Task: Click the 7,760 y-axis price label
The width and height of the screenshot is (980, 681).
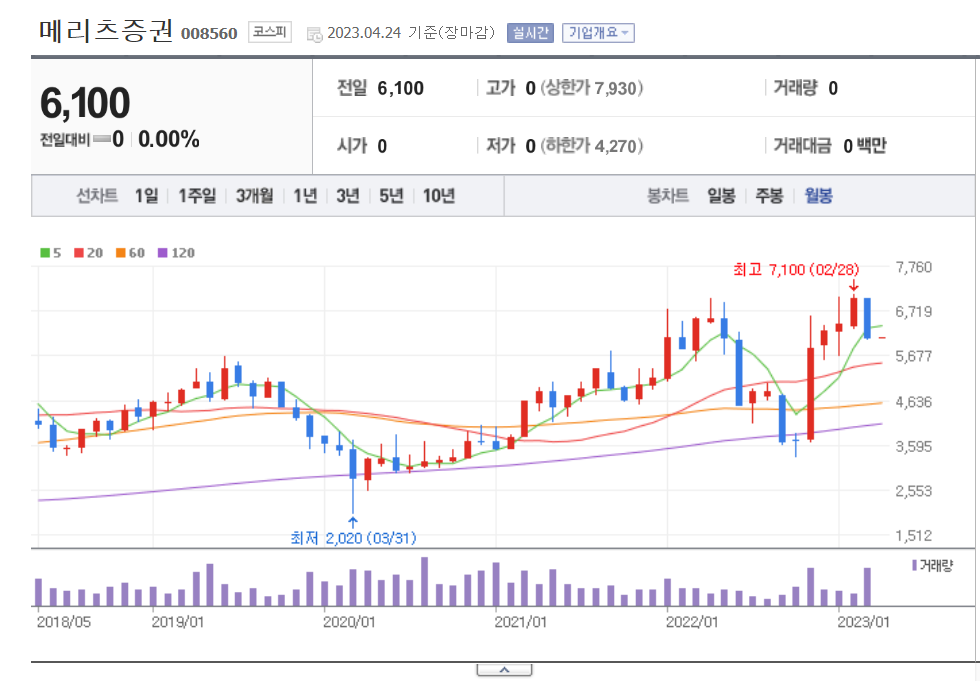Action: pyautogui.click(x=914, y=267)
